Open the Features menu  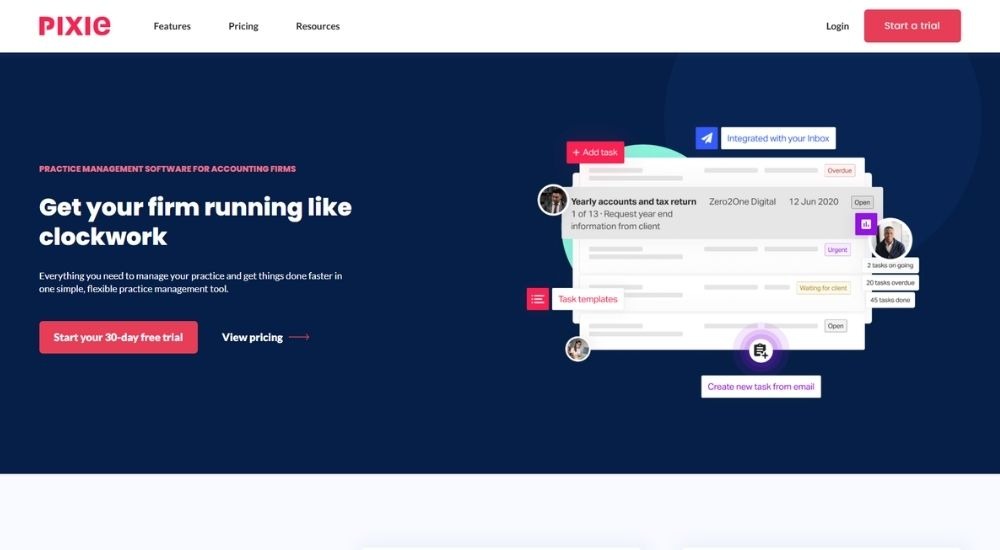[x=172, y=26]
